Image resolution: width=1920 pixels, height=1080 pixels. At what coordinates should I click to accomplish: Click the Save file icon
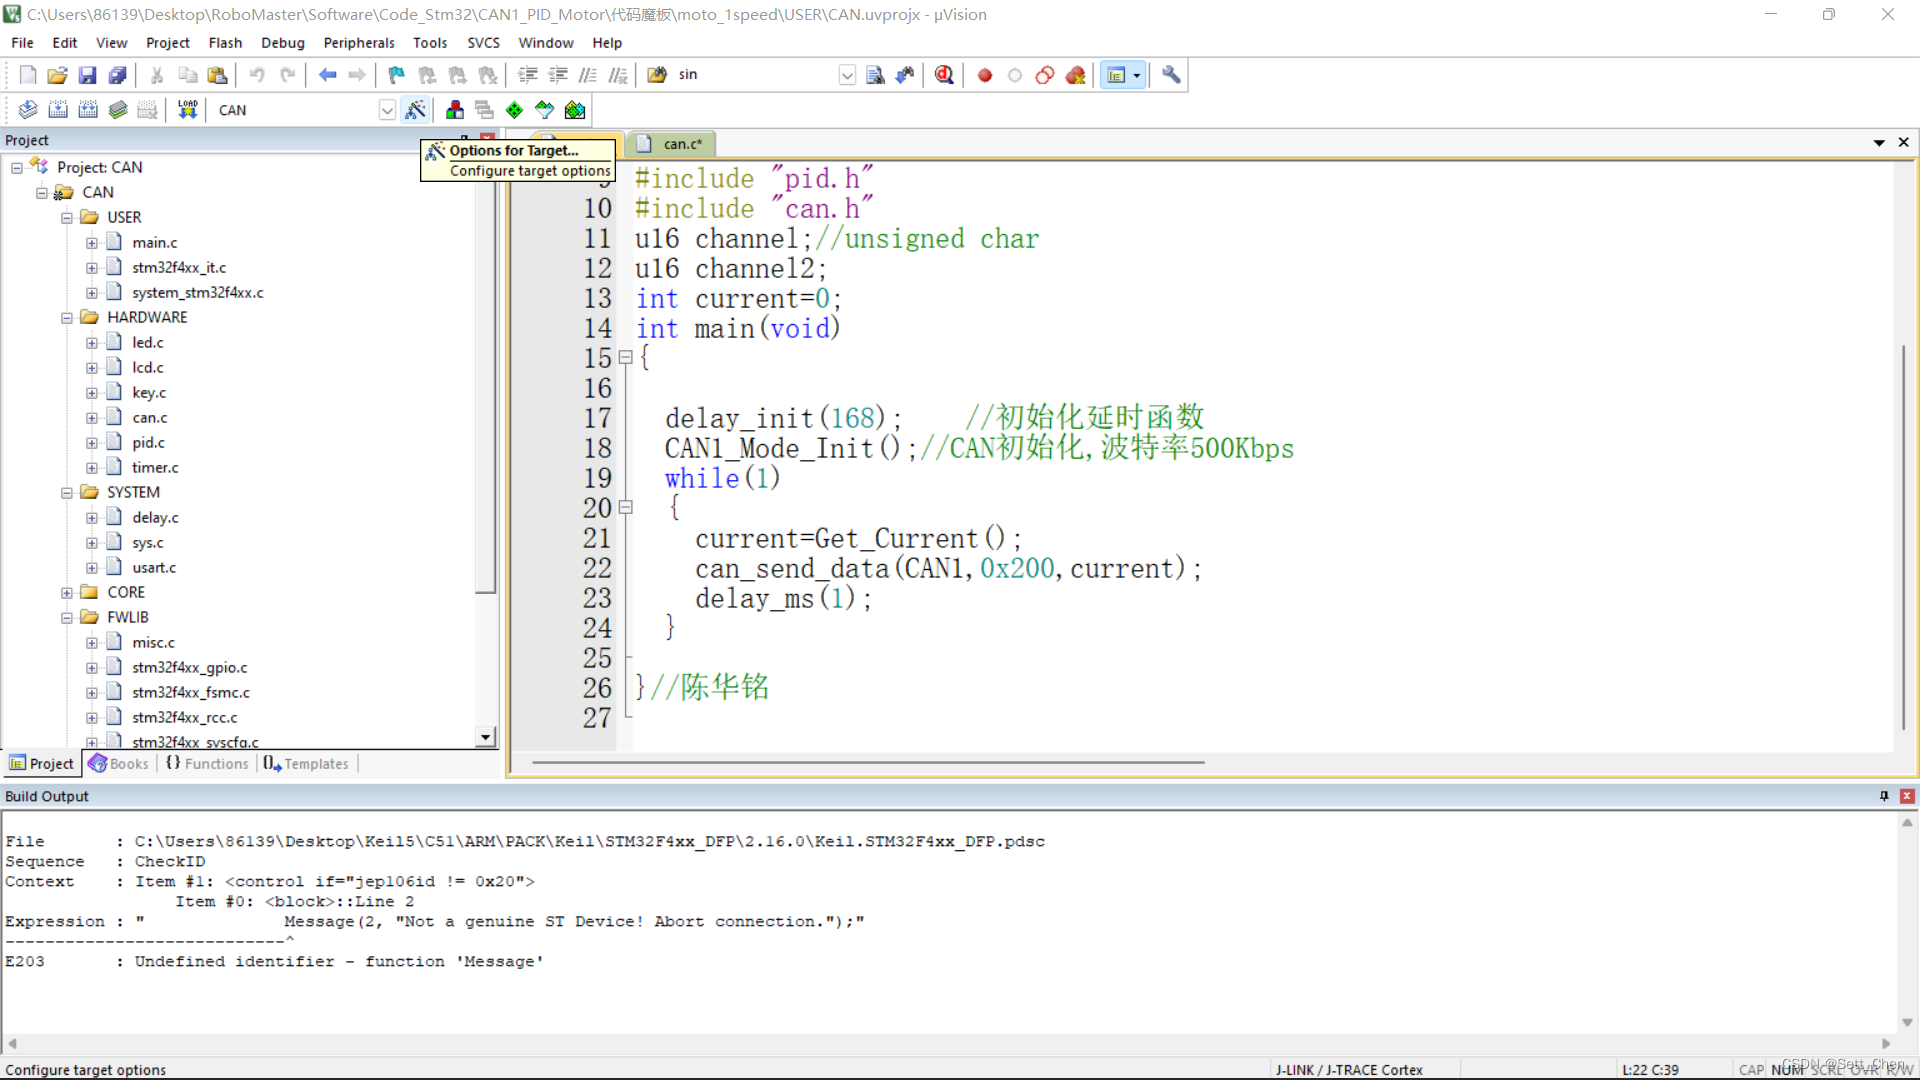[87, 75]
